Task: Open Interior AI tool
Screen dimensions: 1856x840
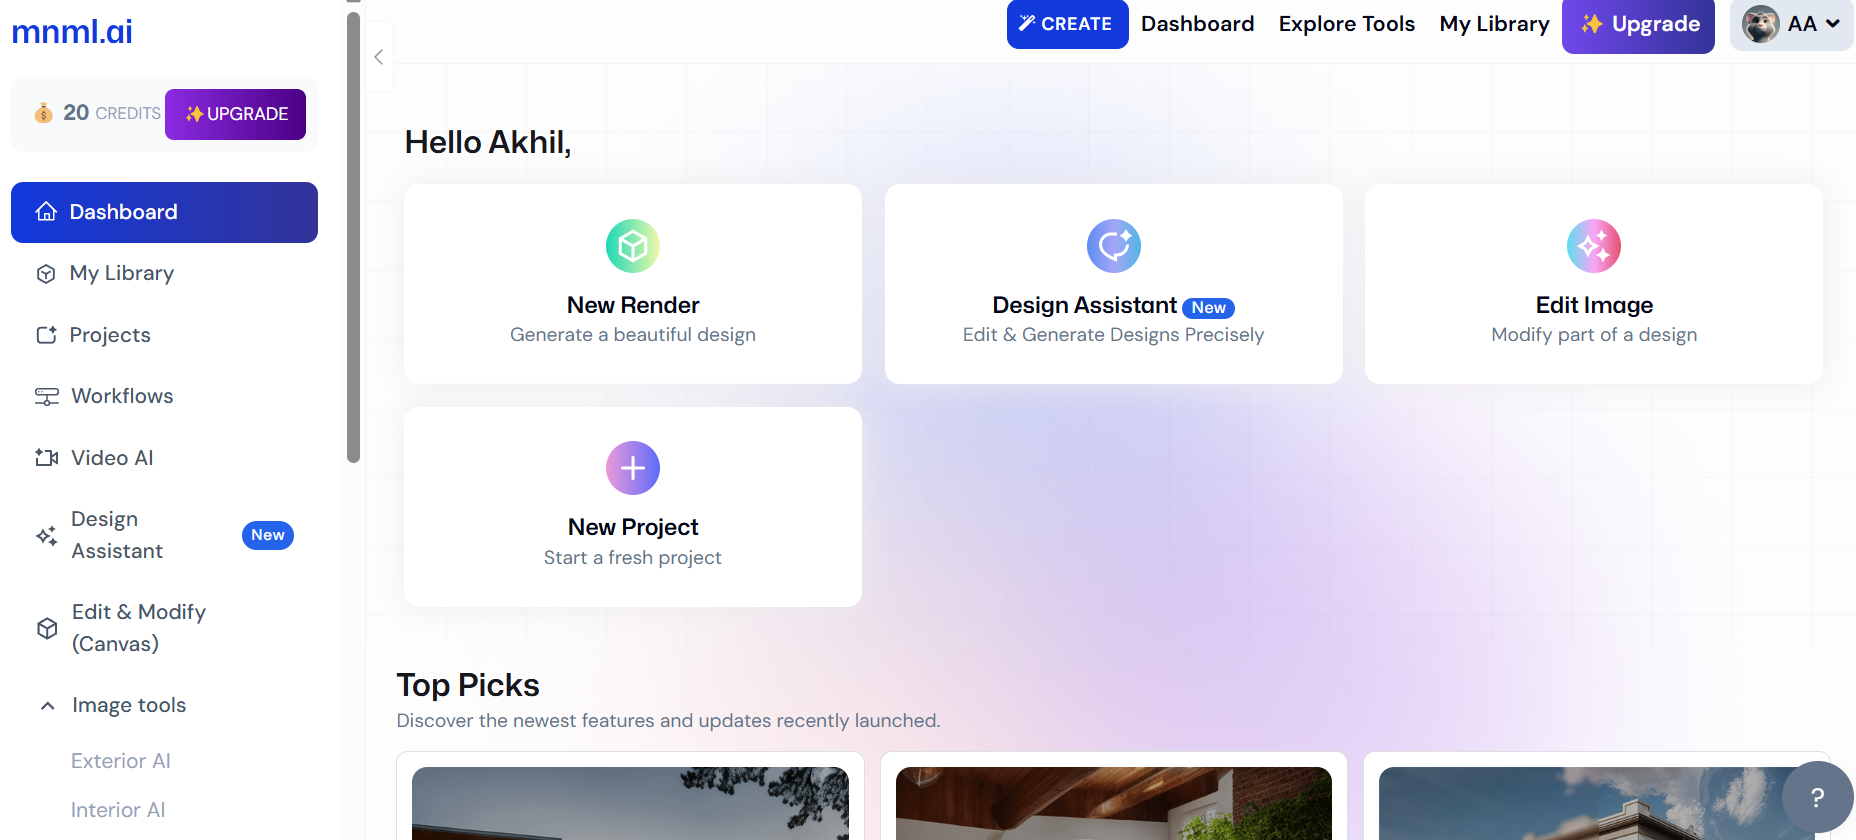Action: 118,810
